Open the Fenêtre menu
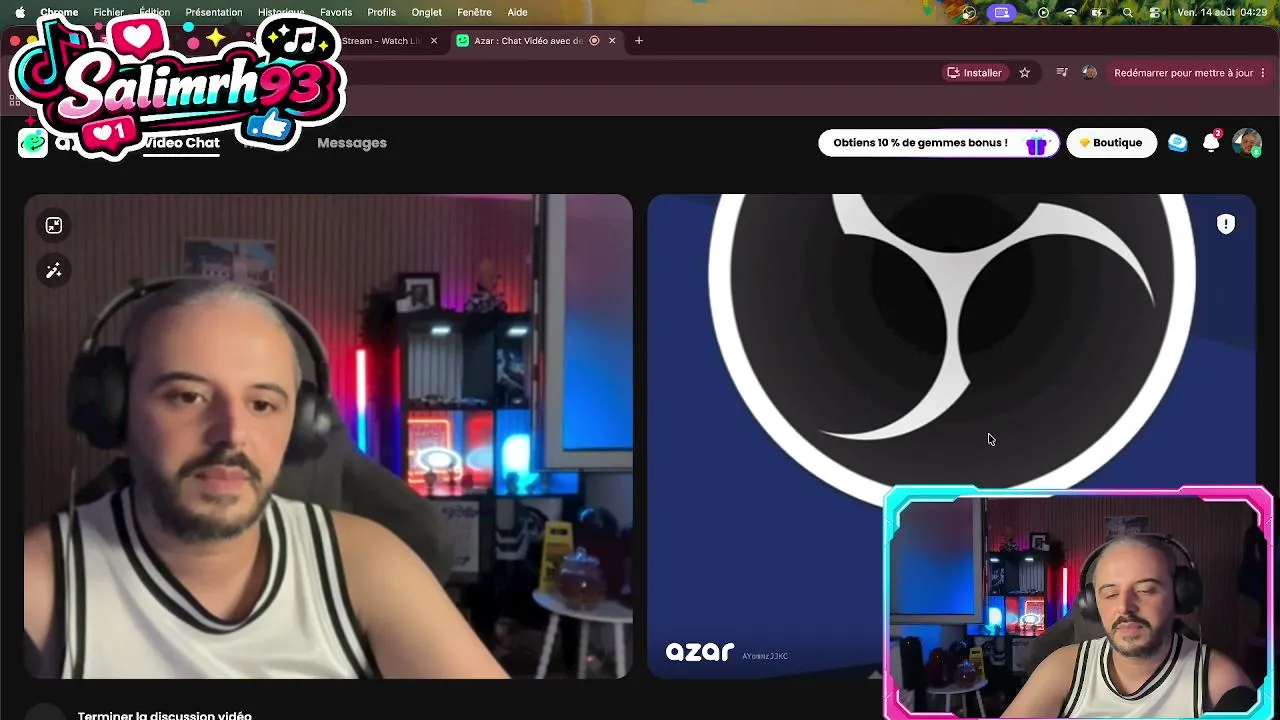Screen dimensions: 1280x720 pos(474,12)
